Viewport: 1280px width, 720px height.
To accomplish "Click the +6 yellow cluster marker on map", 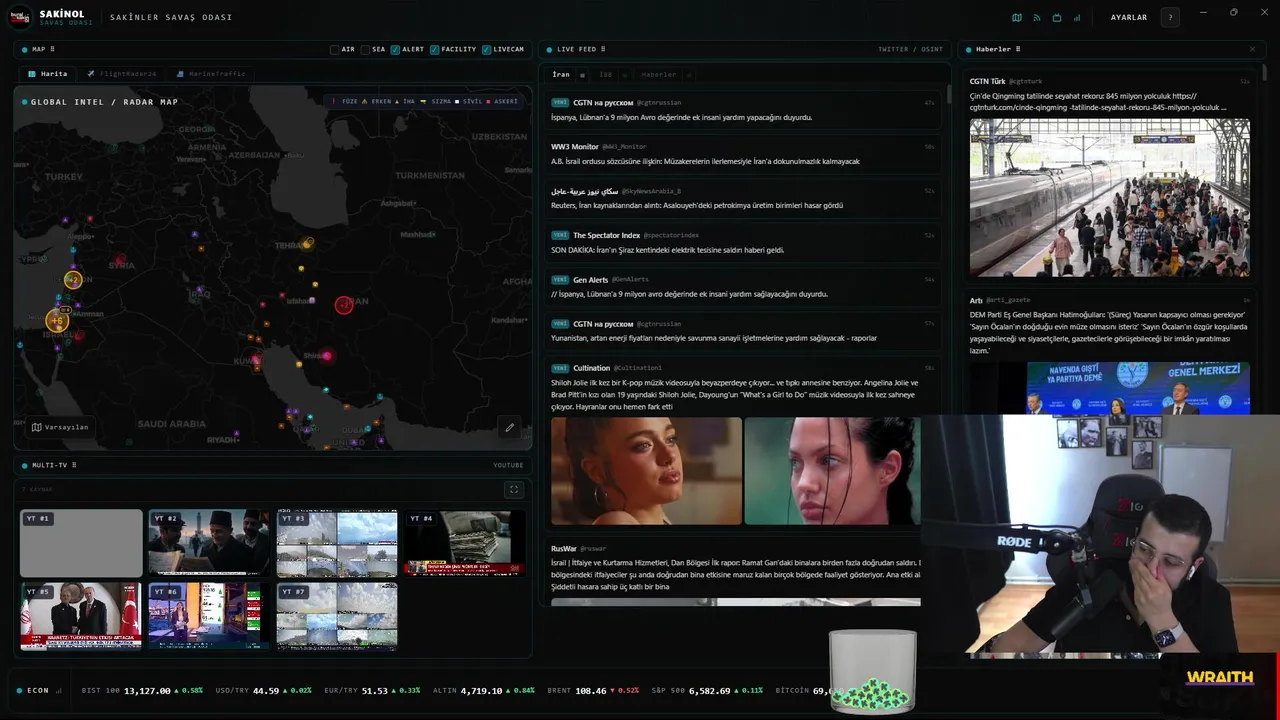I will click(x=57, y=321).
